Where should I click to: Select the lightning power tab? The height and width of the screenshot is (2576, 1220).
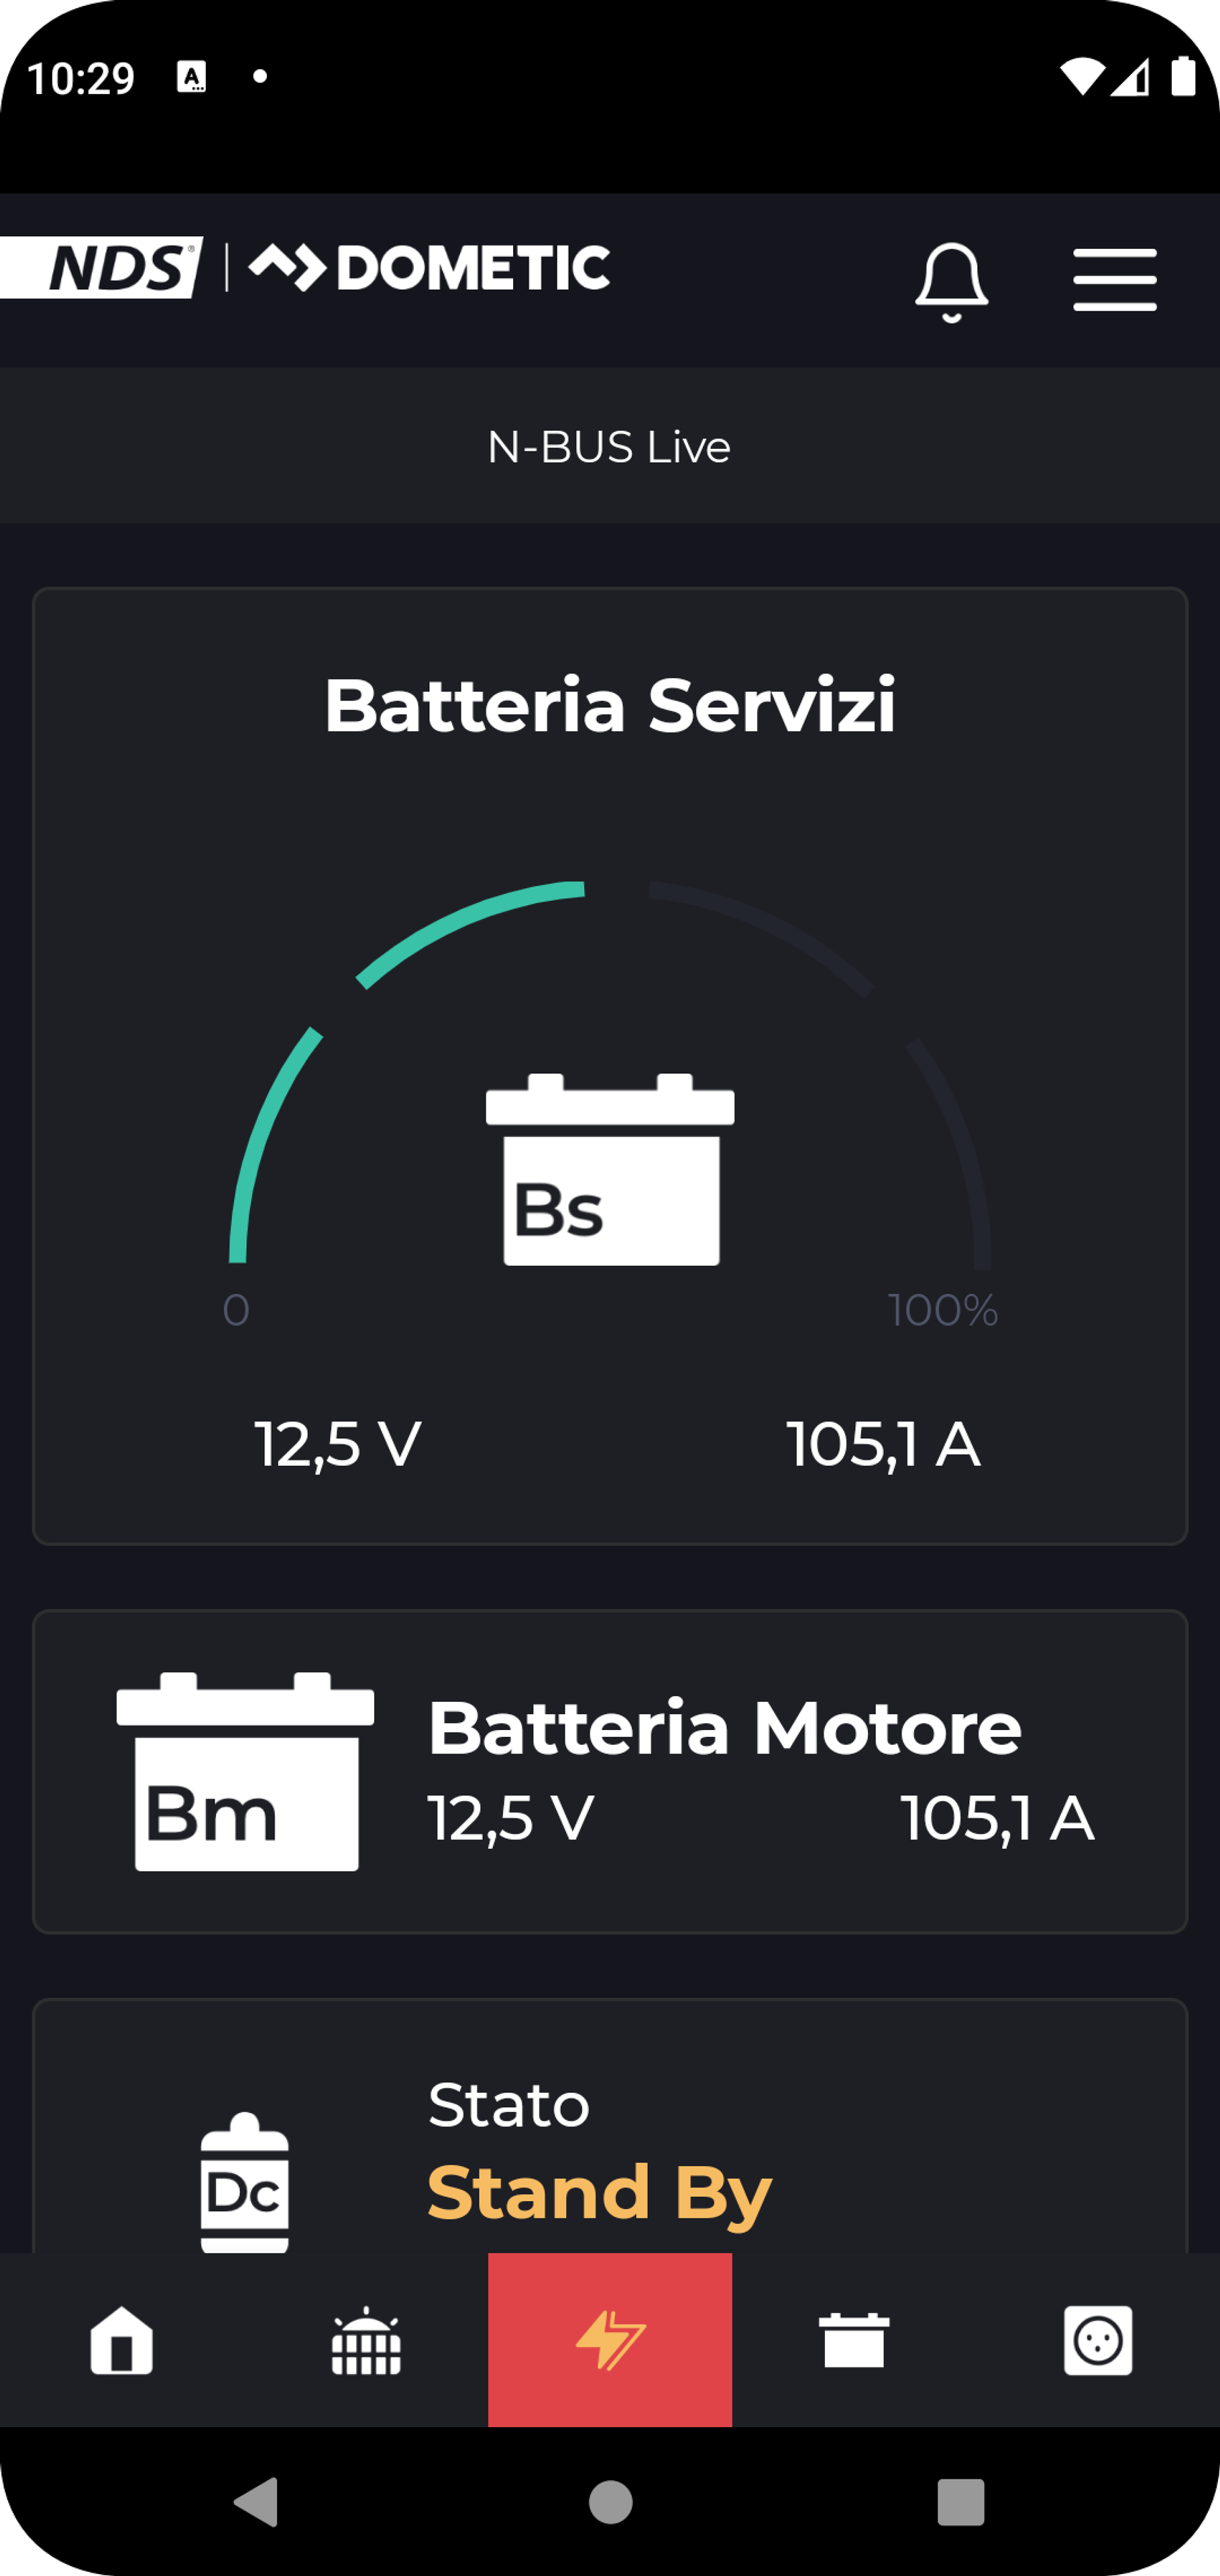(610, 2340)
